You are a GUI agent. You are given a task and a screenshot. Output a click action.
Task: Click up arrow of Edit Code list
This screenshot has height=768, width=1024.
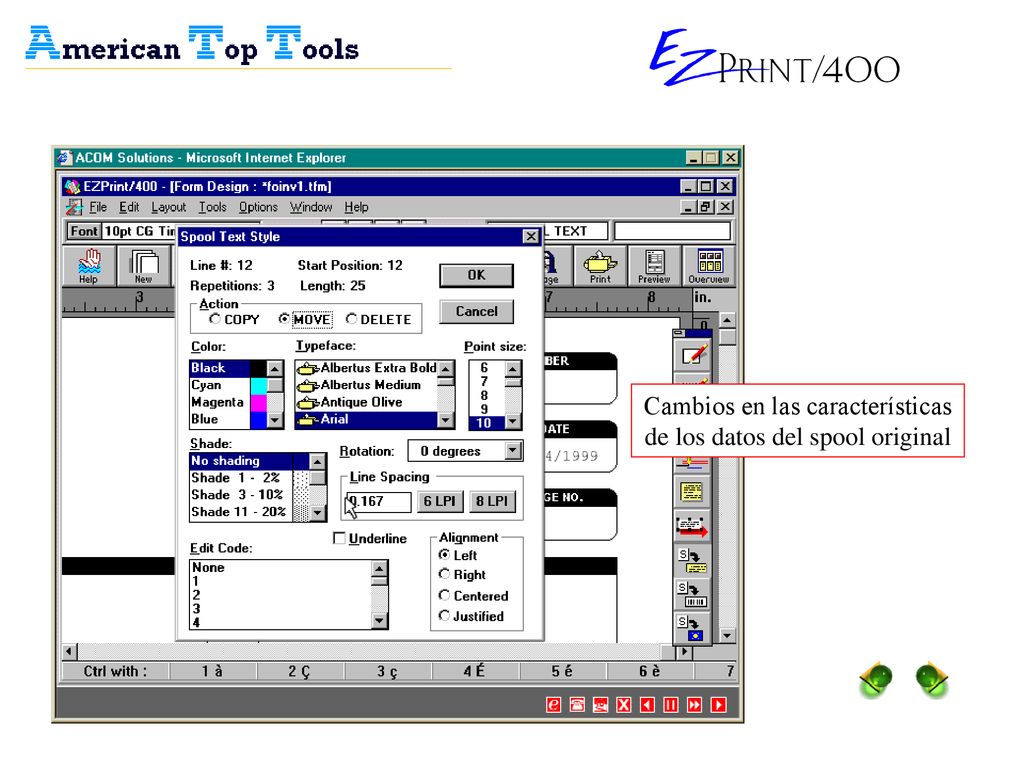(x=379, y=569)
